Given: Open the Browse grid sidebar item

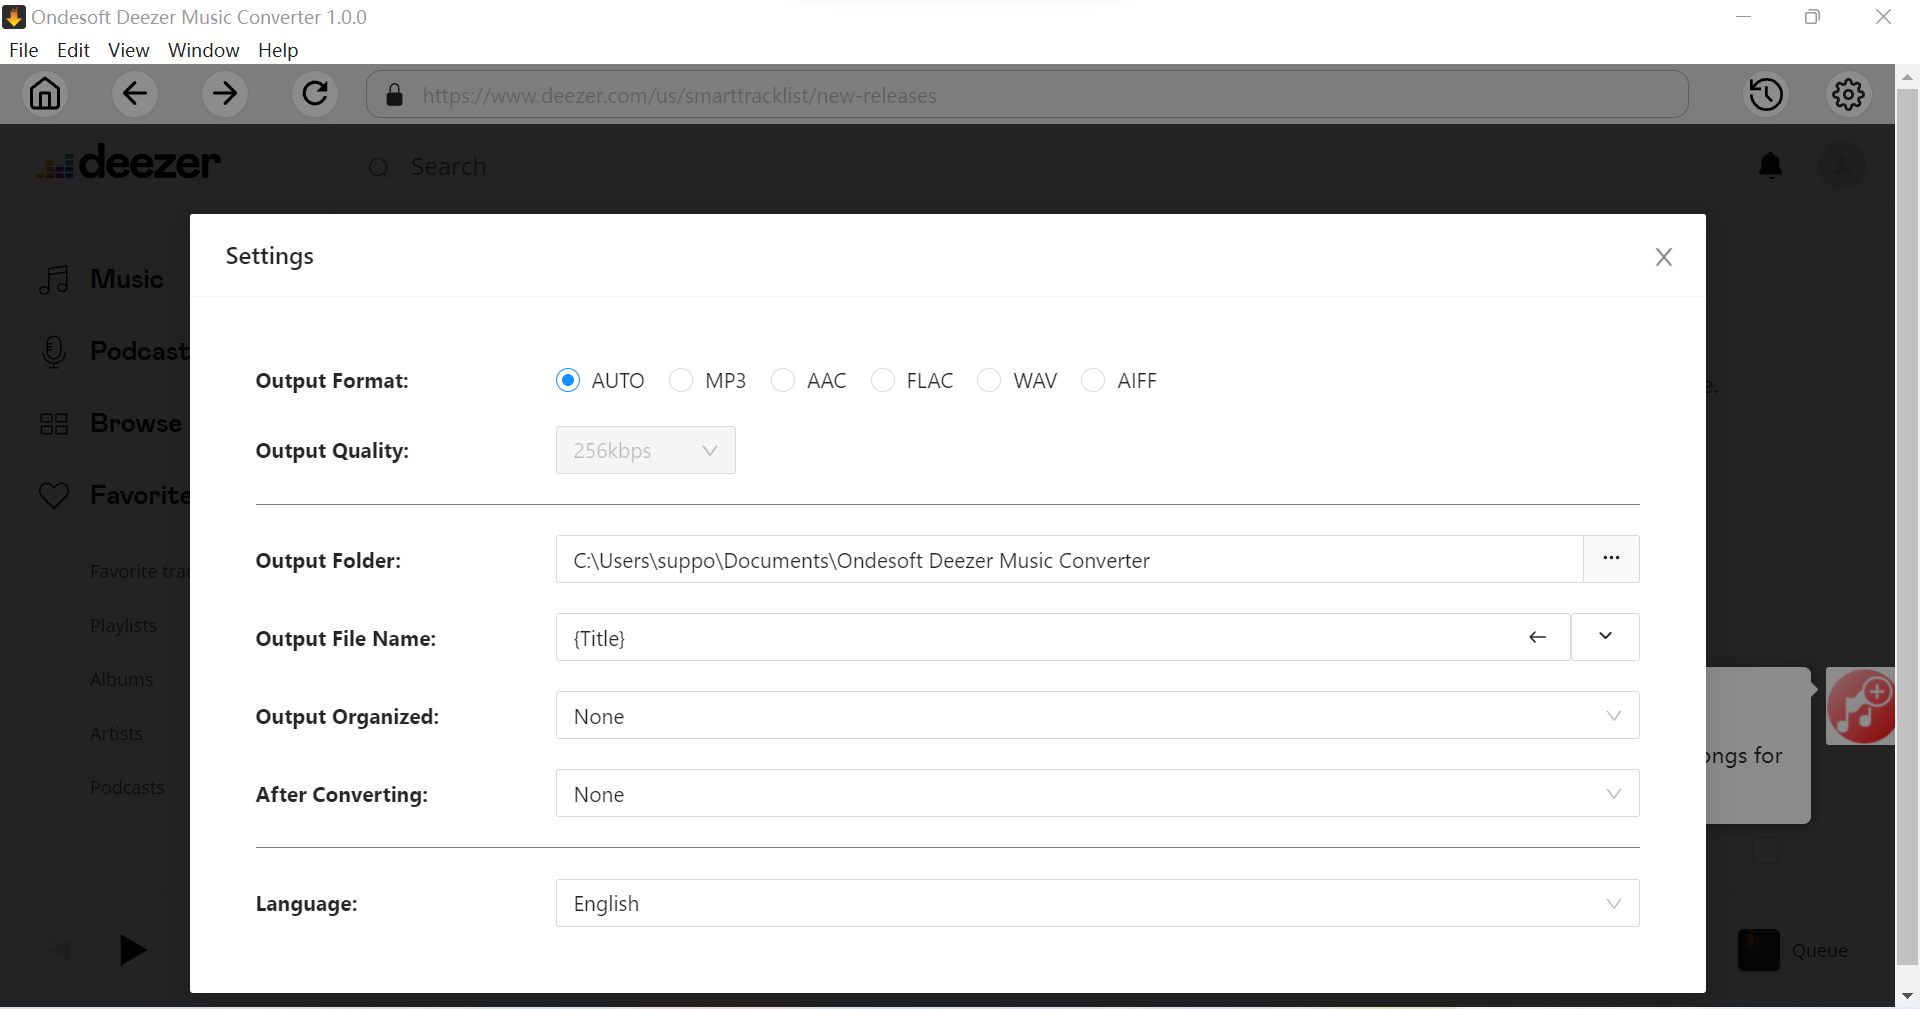Looking at the screenshot, I should [110, 423].
